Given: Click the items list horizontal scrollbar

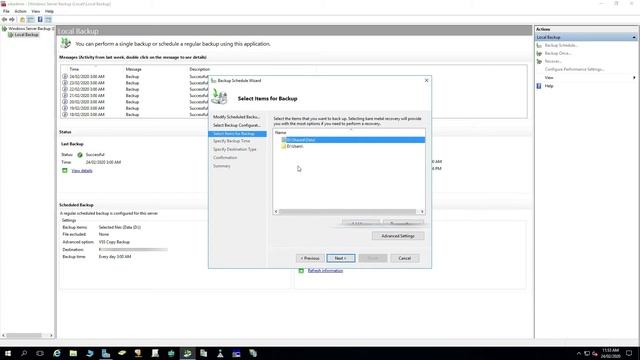Looking at the screenshot, I should [x=347, y=211].
